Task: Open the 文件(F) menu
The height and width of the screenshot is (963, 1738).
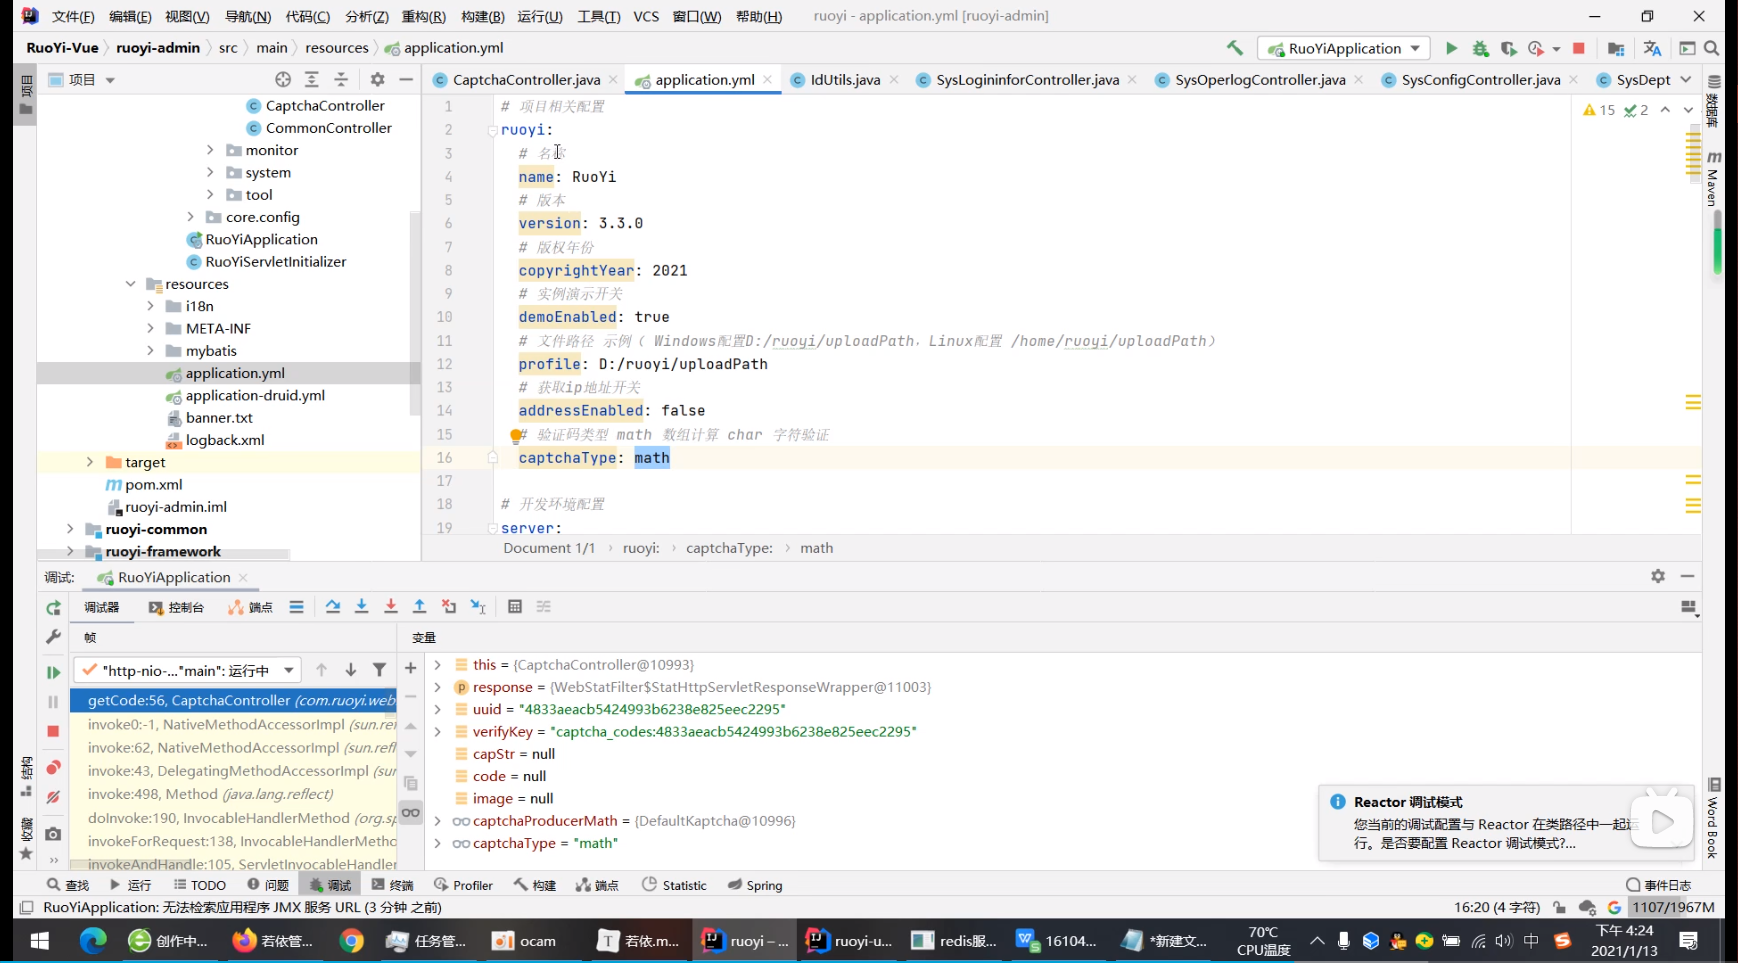Action: (x=73, y=16)
